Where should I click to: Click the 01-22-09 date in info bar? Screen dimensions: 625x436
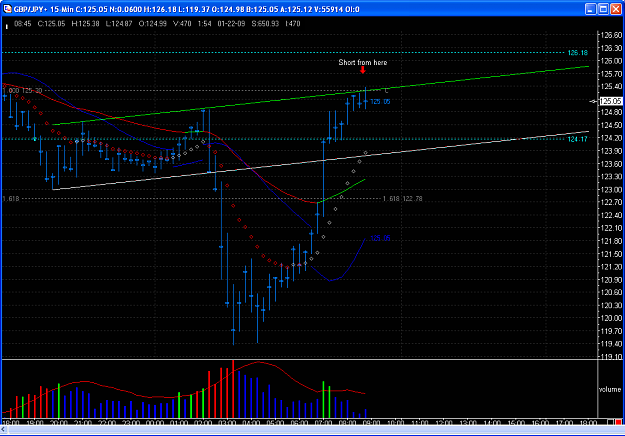[x=231, y=24]
